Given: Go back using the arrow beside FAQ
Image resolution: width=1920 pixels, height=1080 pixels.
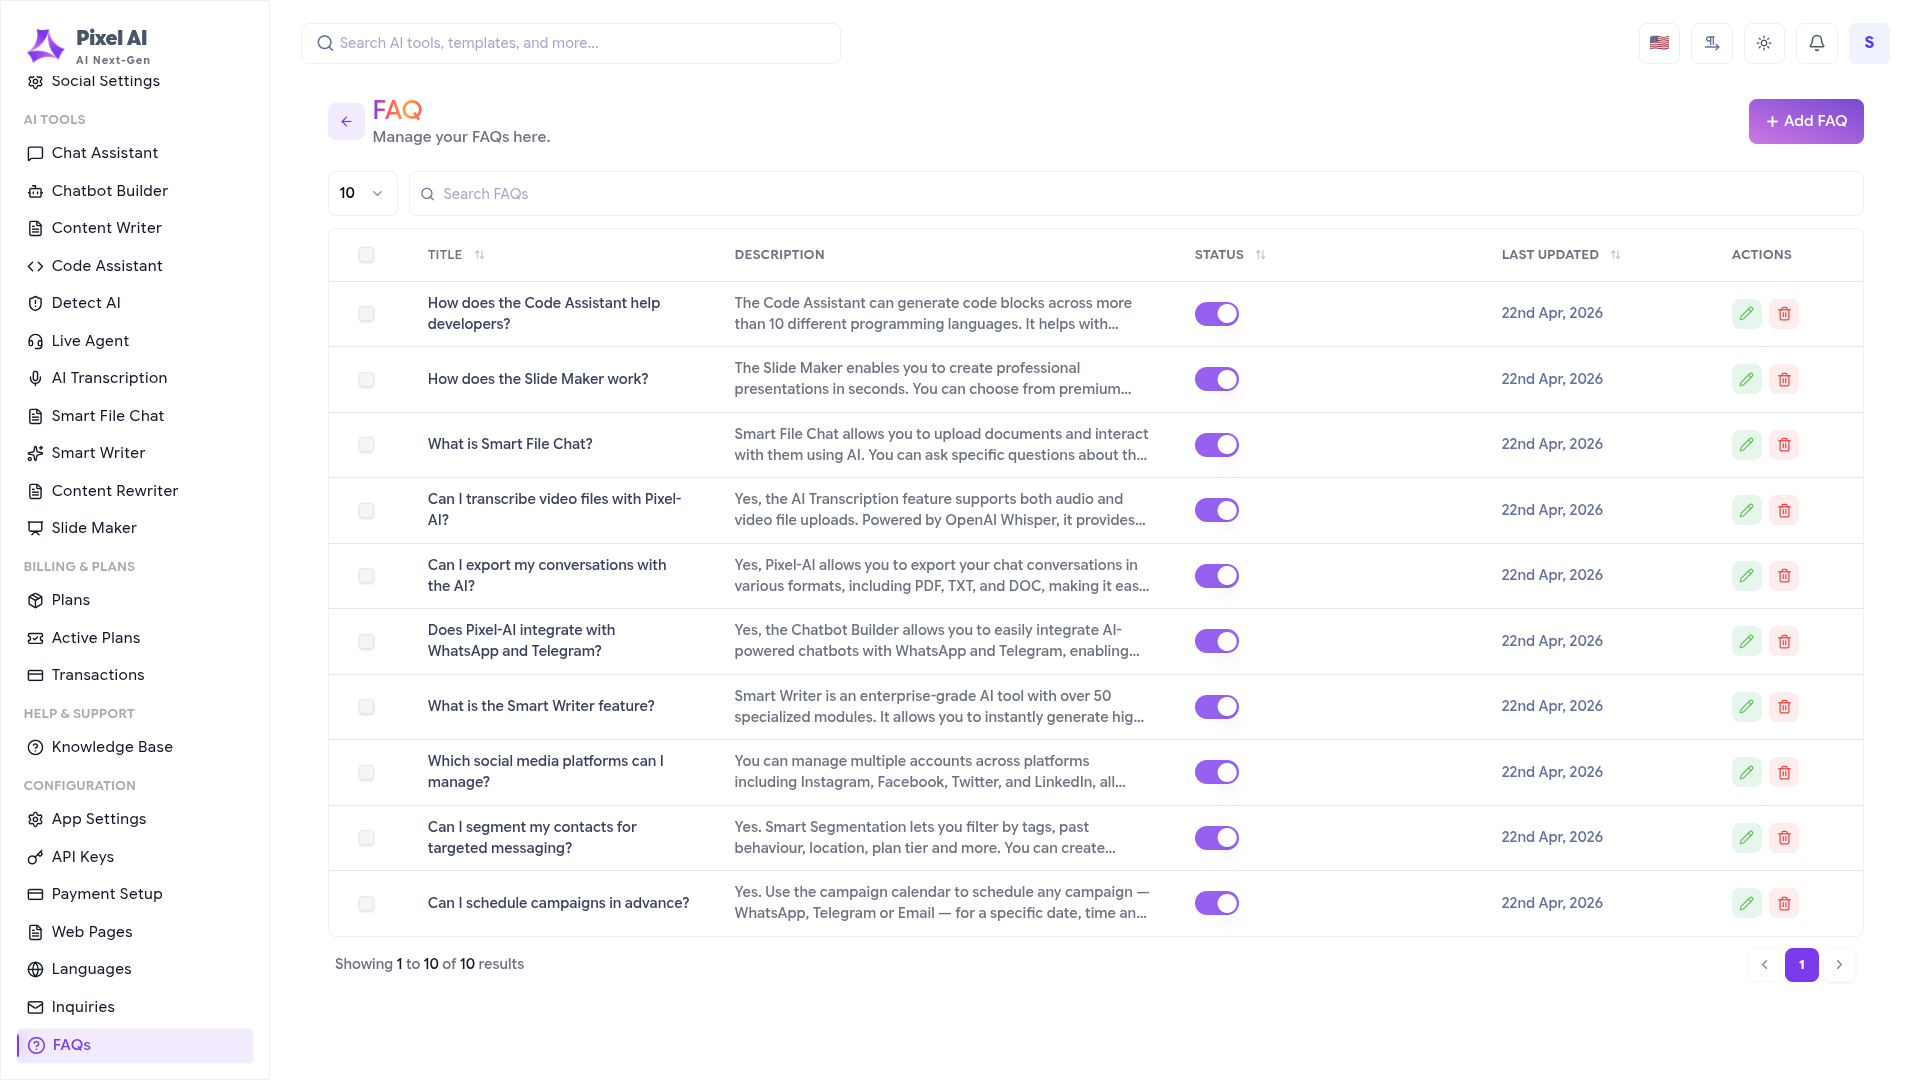Looking at the screenshot, I should [x=346, y=122].
